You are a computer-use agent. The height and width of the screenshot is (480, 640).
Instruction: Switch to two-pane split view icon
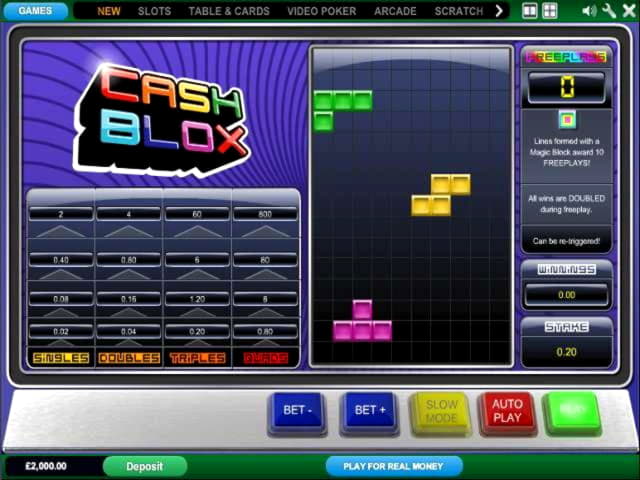pos(530,11)
